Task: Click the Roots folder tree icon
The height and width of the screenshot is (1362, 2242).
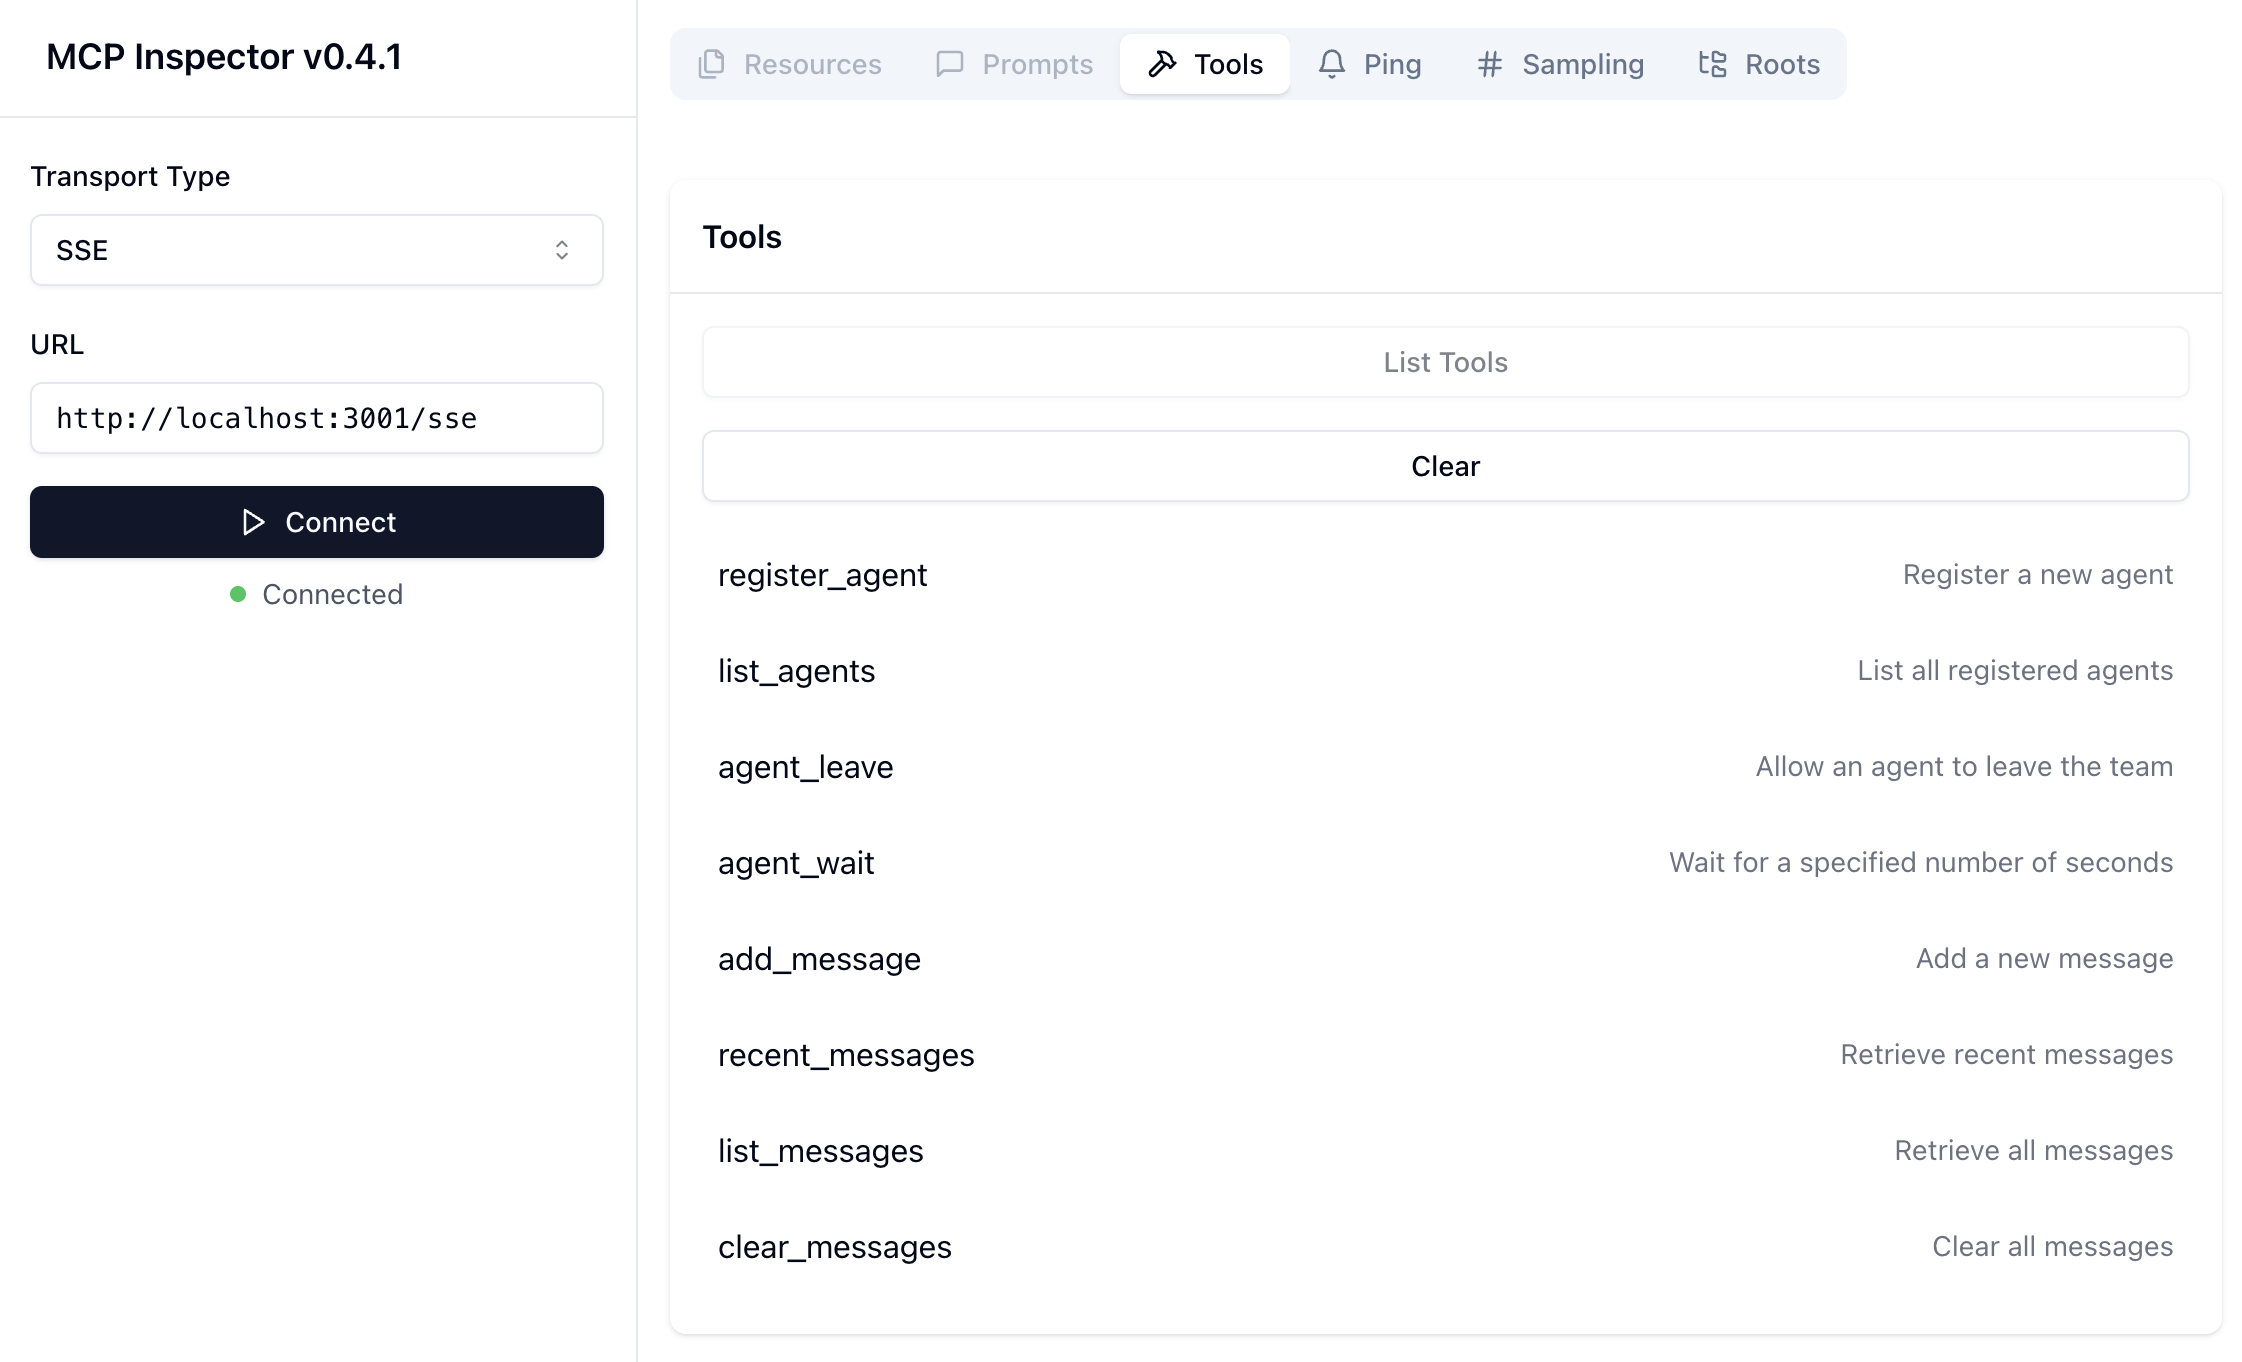Action: 1713,64
